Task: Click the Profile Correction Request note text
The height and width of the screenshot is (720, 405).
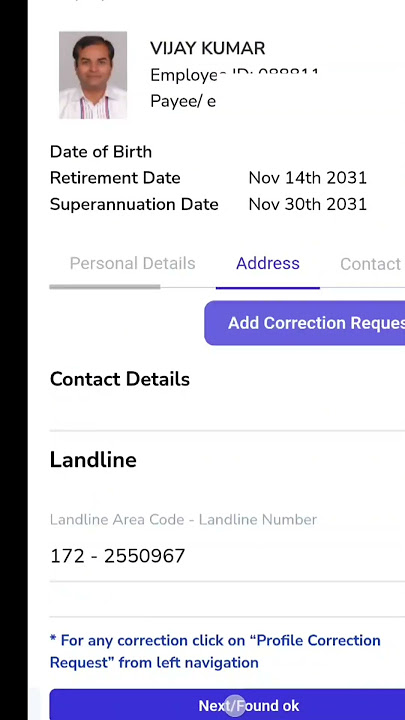Action: point(215,652)
